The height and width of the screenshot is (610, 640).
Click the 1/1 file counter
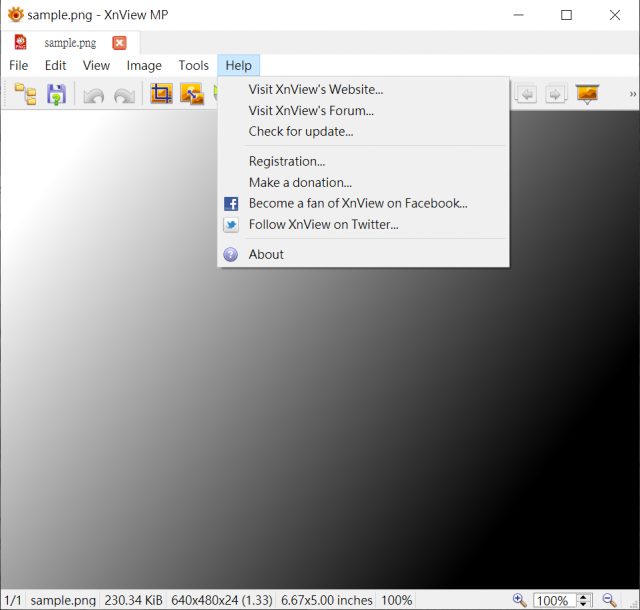[13, 600]
